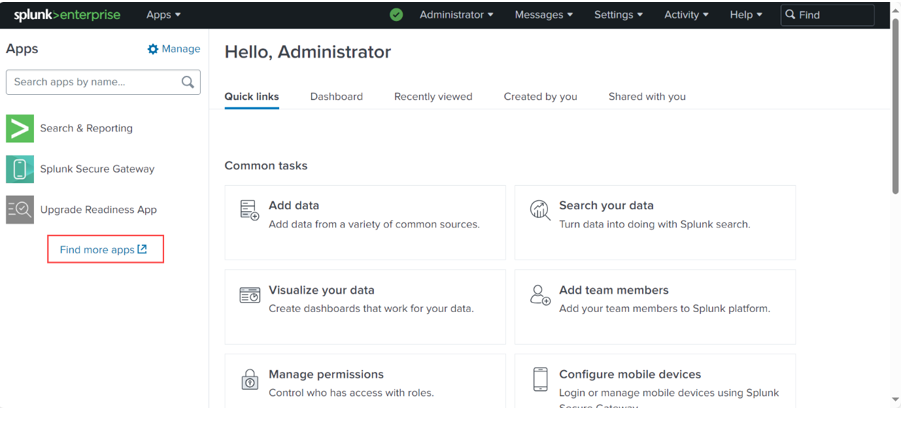
Task: Follow the Find more apps link
Action: (x=104, y=250)
